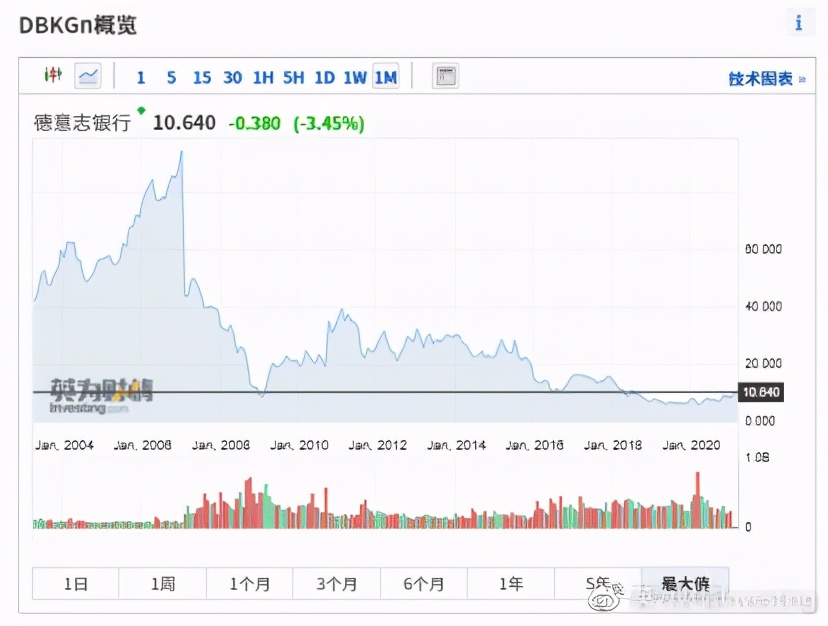828x626 pixels.
Task: Switch to the 1日 range tab
Action: [77, 583]
